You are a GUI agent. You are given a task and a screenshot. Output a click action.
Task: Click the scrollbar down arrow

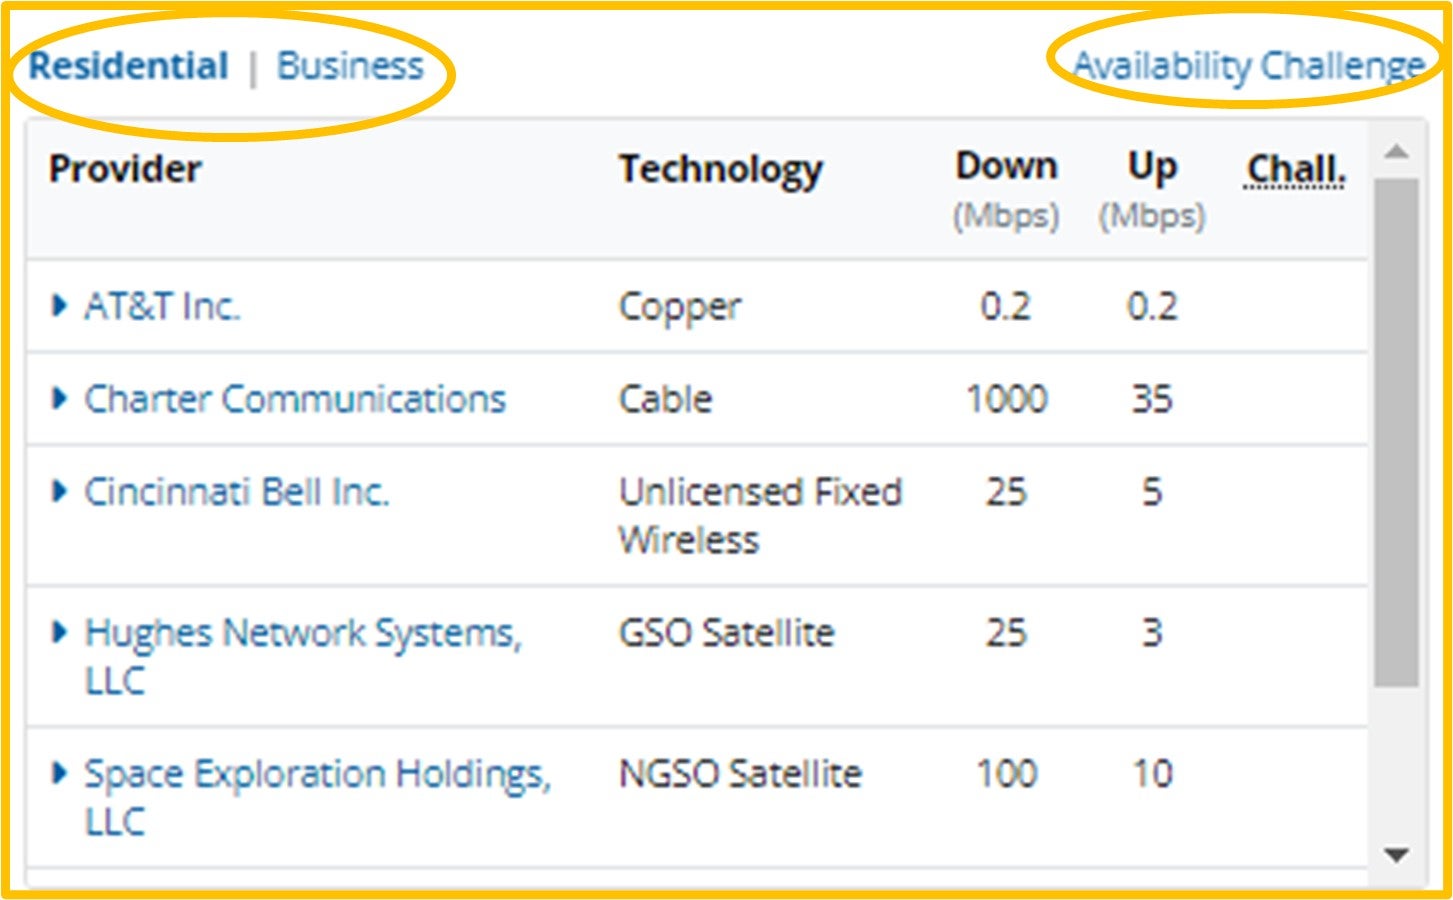pos(1396,855)
